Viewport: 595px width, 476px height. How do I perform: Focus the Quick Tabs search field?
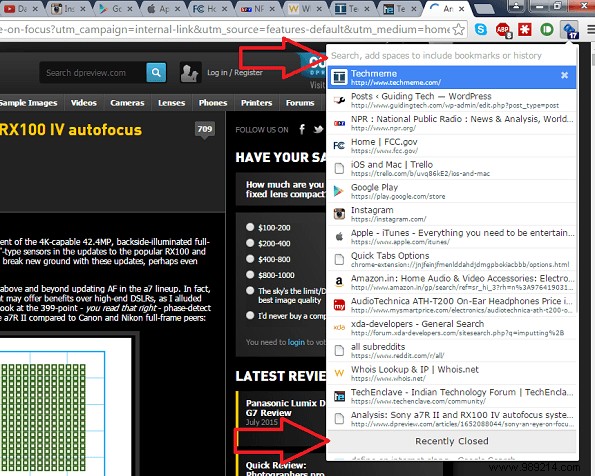point(452,55)
